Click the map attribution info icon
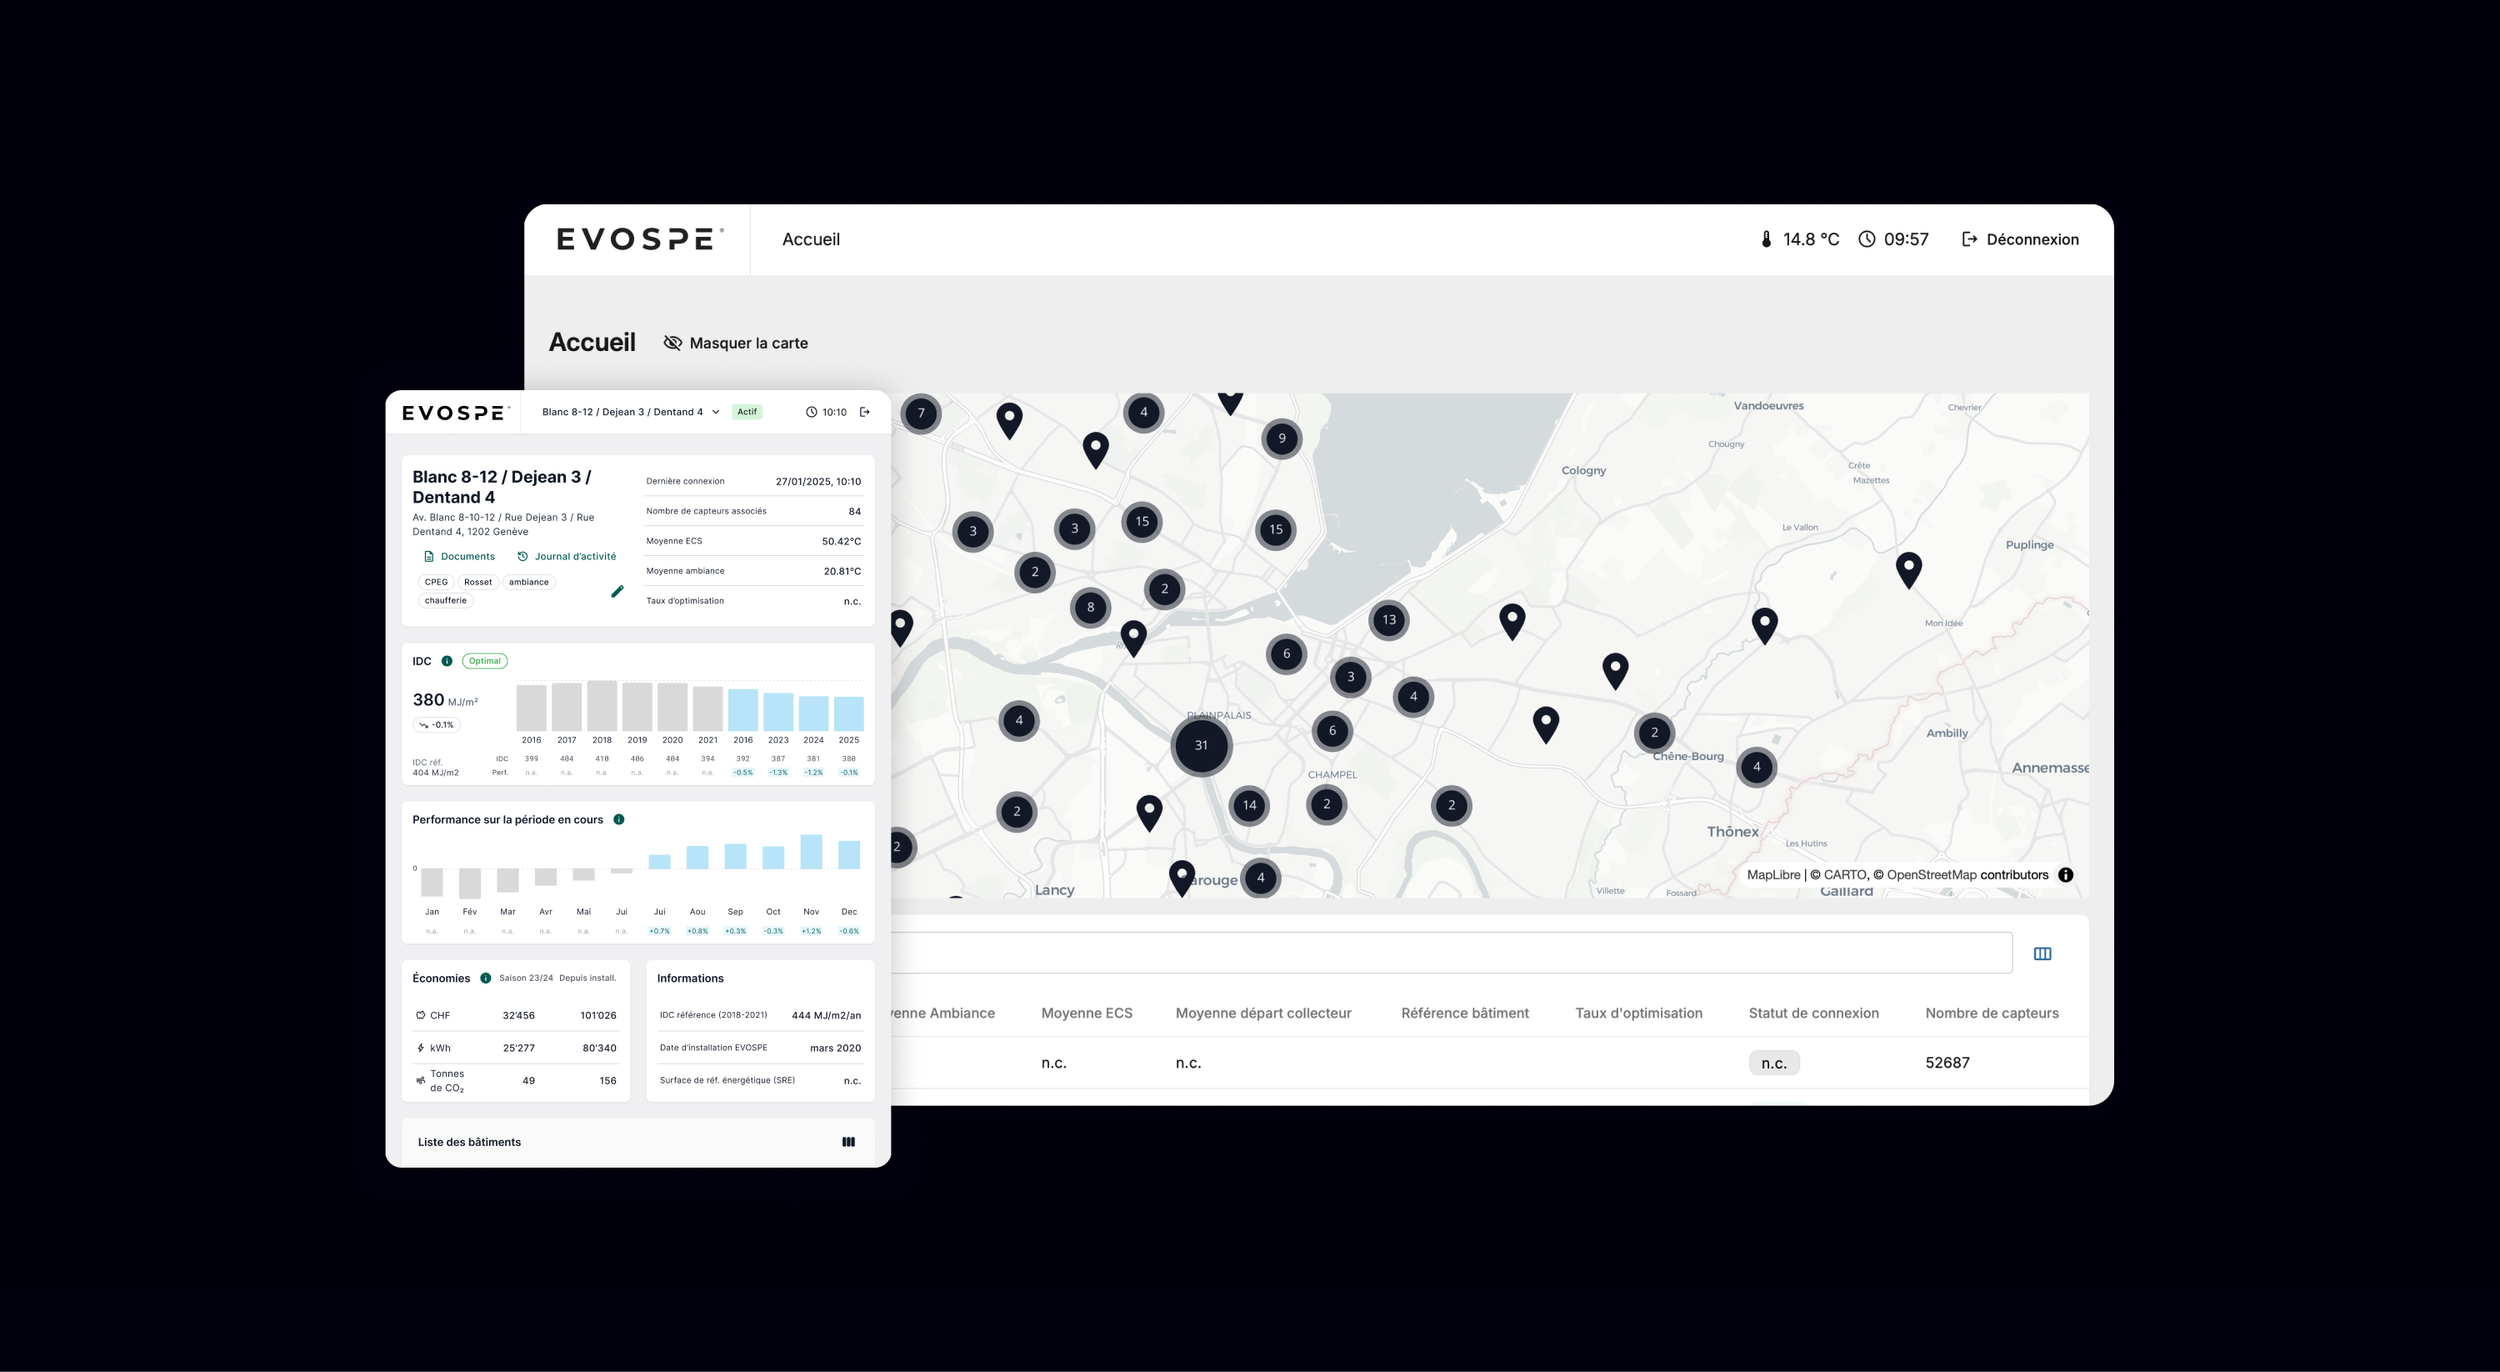The width and height of the screenshot is (2500, 1372). pos(2066,875)
